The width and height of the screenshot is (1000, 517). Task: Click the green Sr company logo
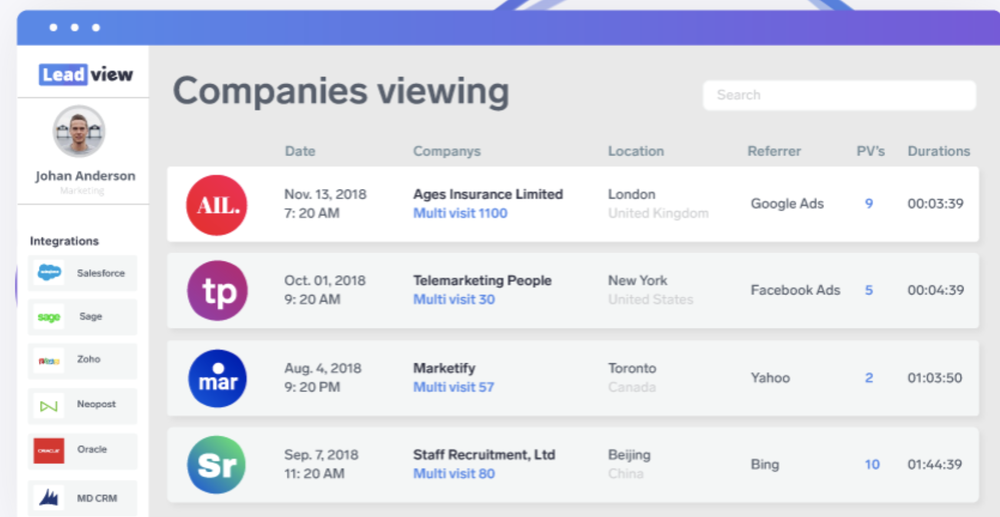coord(216,465)
